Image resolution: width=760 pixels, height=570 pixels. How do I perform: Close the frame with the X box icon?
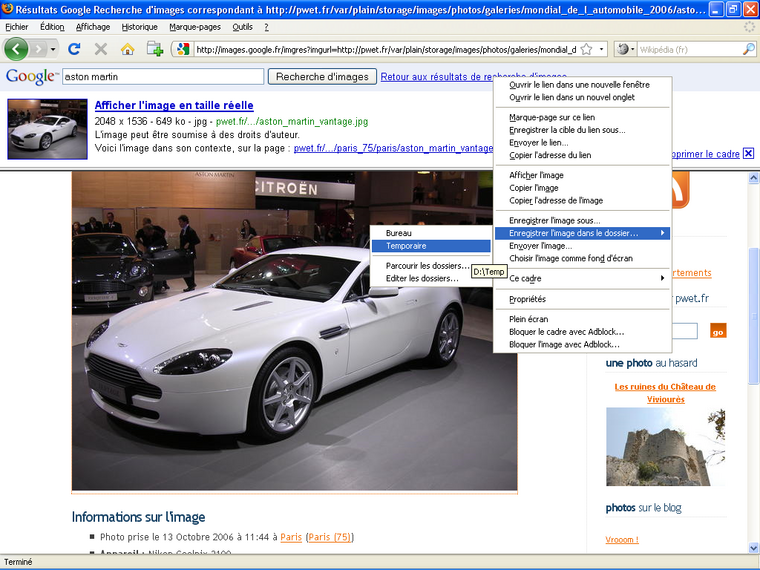point(748,154)
